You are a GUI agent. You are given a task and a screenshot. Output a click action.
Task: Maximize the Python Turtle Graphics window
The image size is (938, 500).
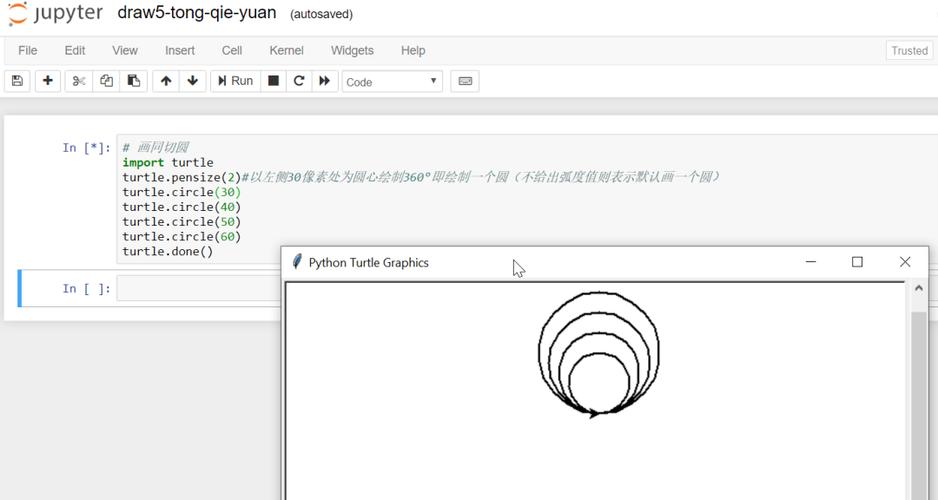(x=857, y=262)
